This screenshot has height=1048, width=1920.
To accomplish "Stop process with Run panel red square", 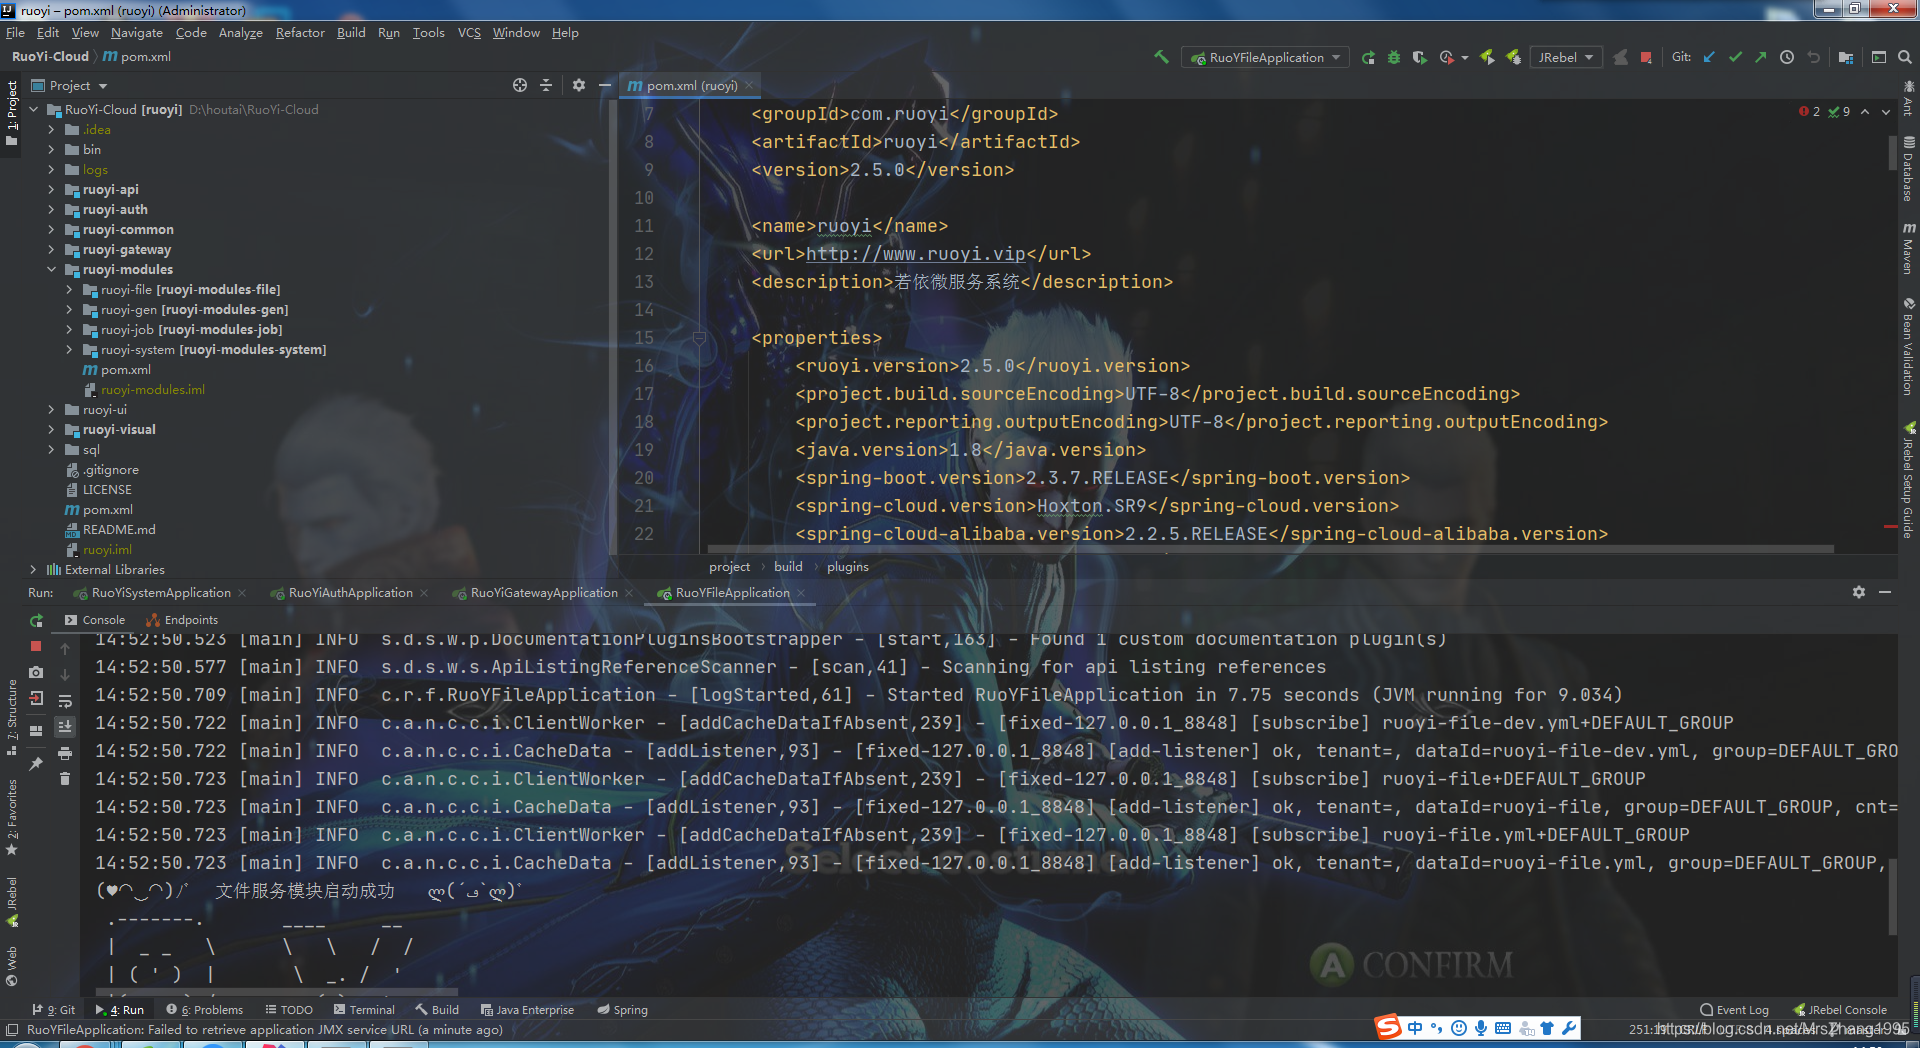I will 36,647.
